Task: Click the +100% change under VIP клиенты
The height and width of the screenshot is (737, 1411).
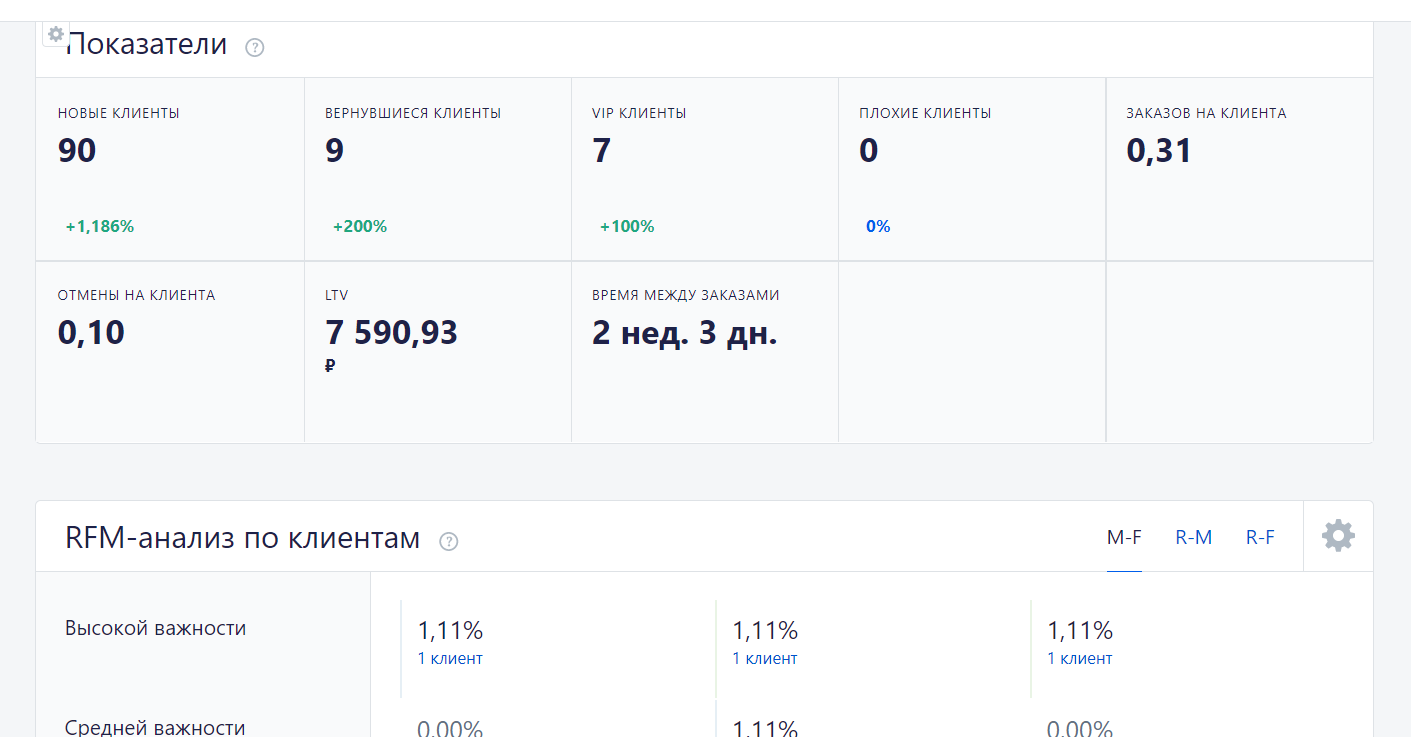Action: tap(627, 226)
